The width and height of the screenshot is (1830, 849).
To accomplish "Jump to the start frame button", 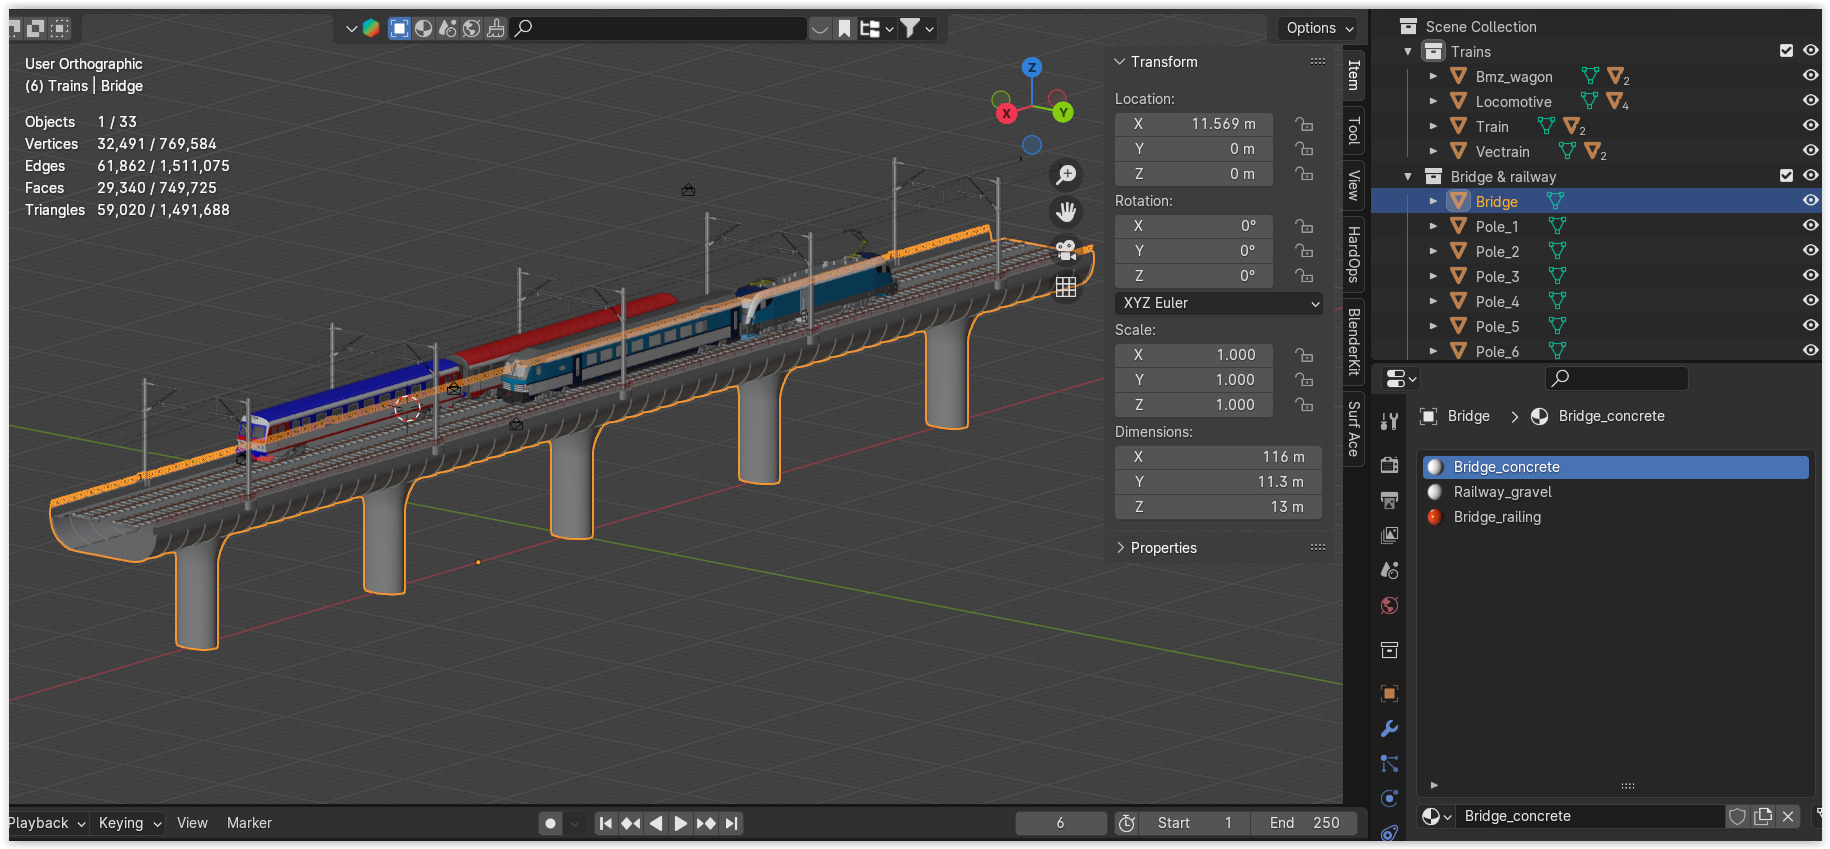I will (606, 823).
